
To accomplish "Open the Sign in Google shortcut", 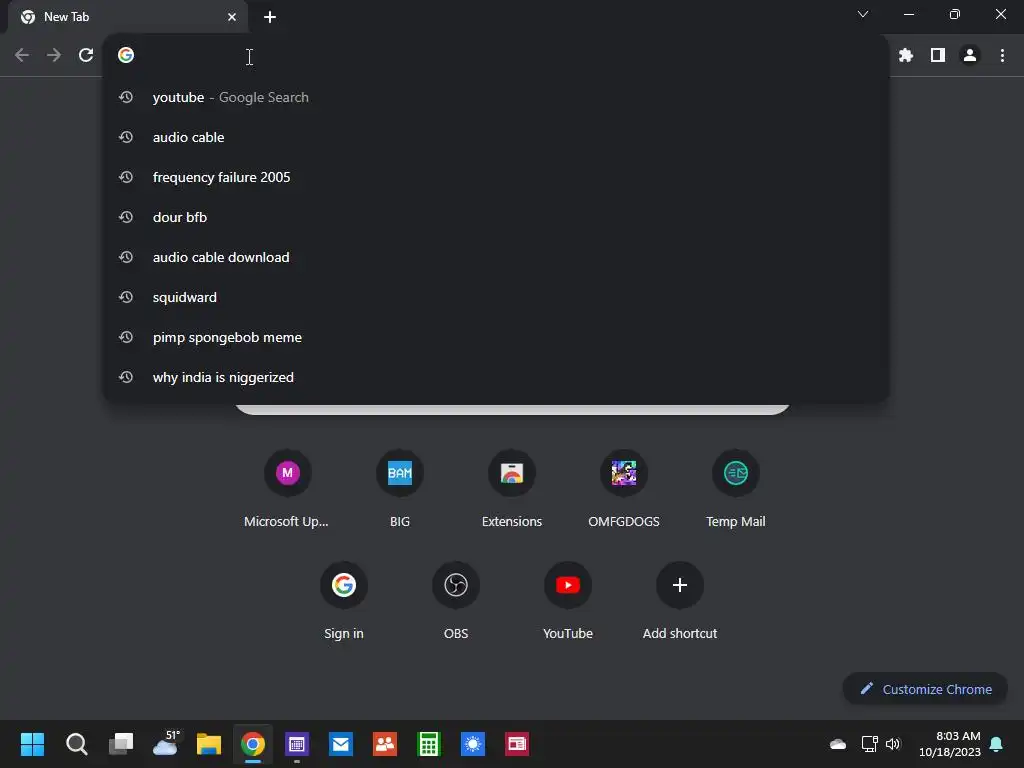I will 344,601.
